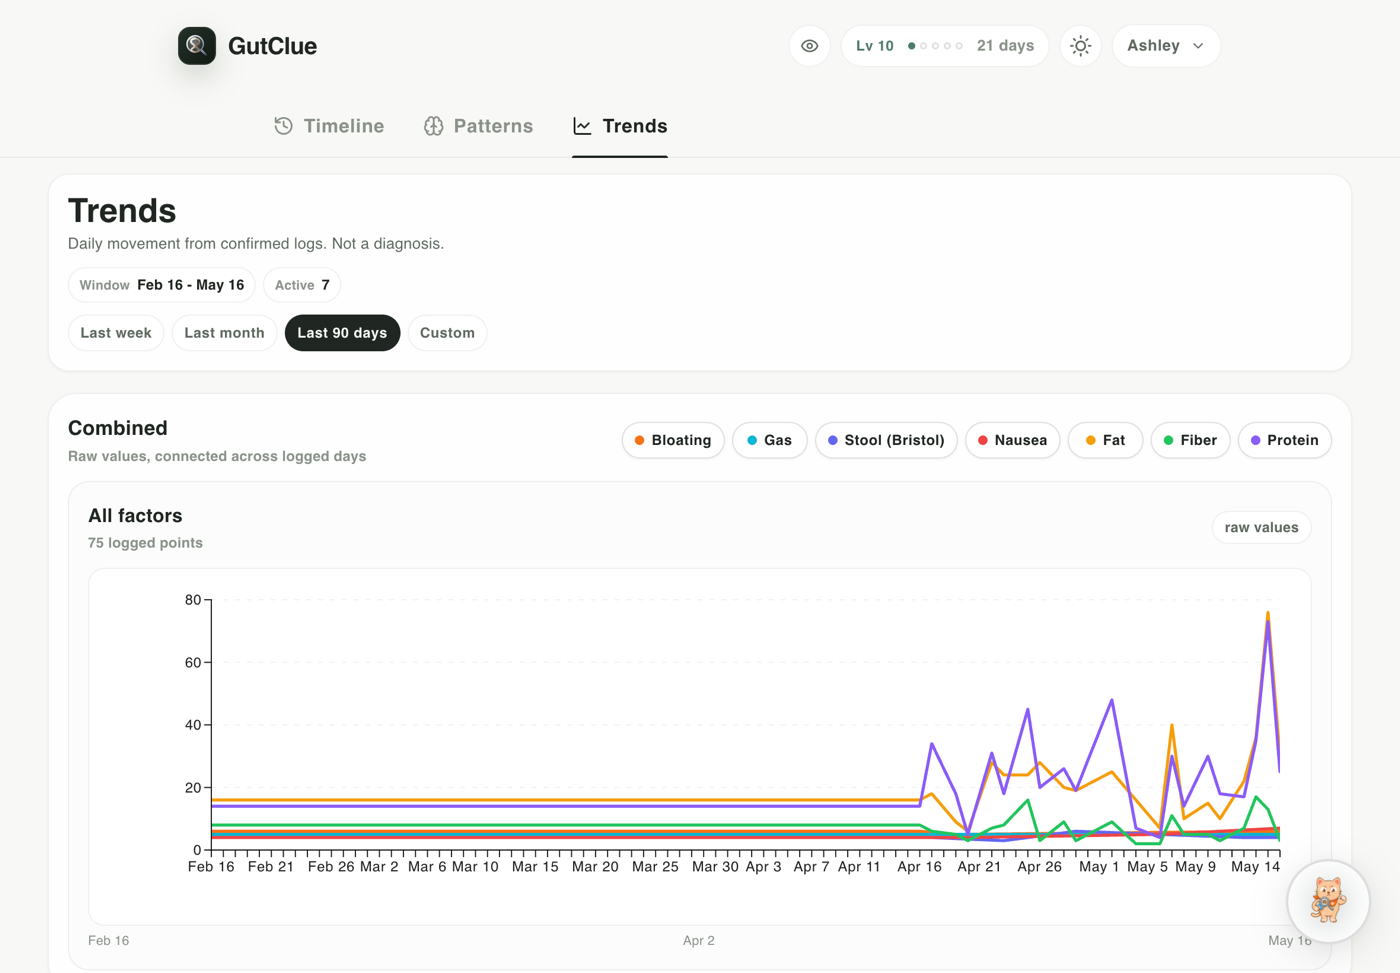
Task: Click the 'Feb 16' label under the chart
Action: pos(108,940)
